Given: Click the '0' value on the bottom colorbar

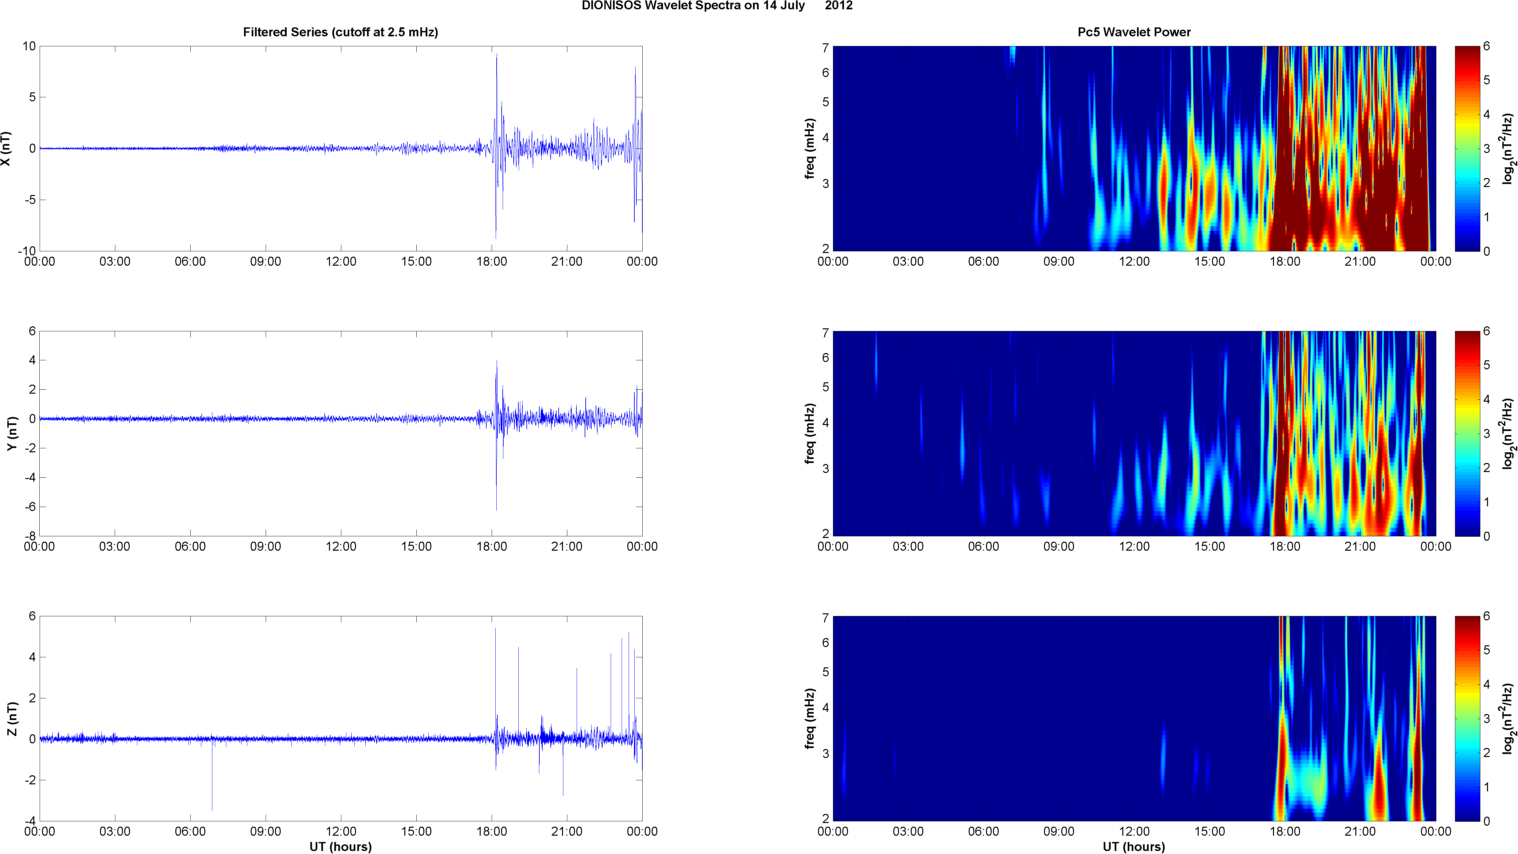Looking at the screenshot, I should point(1487,821).
